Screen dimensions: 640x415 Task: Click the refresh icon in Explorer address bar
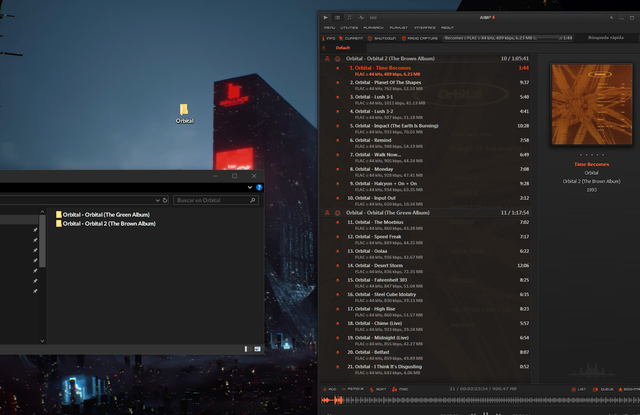click(x=165, y=200)
